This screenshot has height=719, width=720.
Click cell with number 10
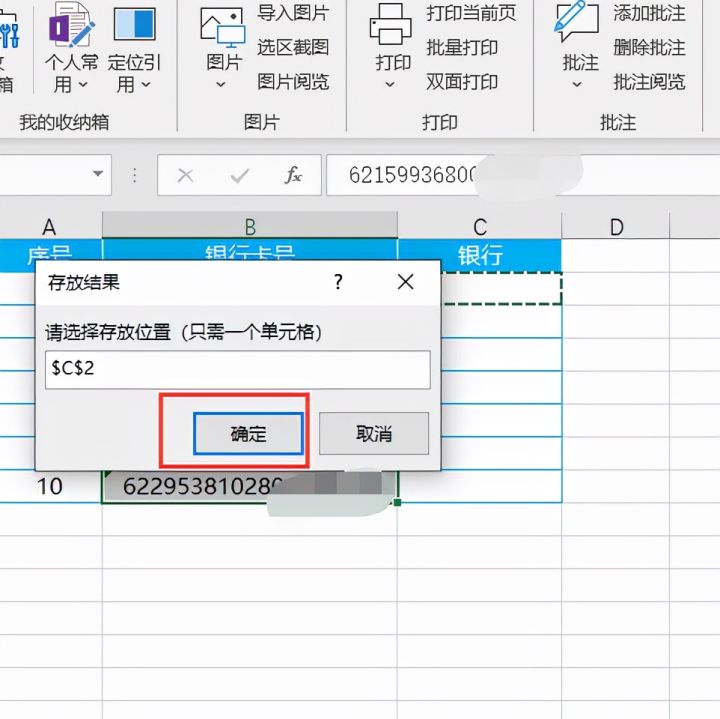click(50, 486)
